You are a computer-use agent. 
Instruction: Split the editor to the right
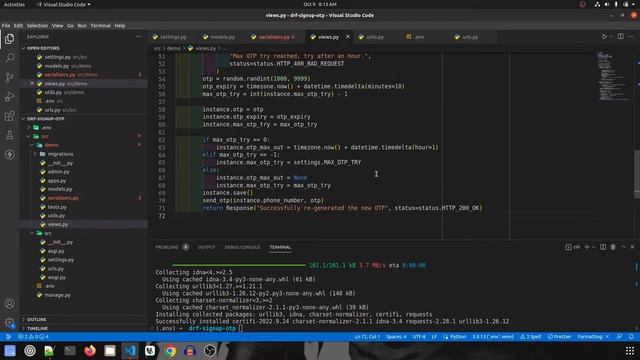[x=620, y=37]
